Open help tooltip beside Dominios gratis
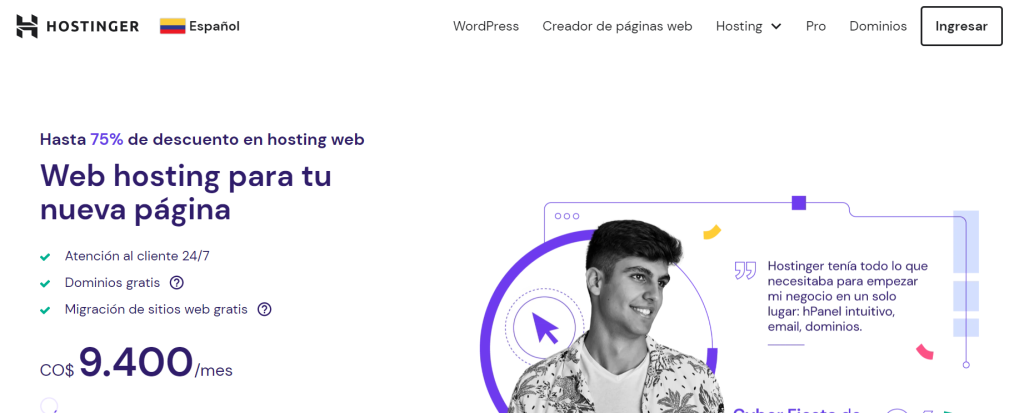 pos(176,283)
